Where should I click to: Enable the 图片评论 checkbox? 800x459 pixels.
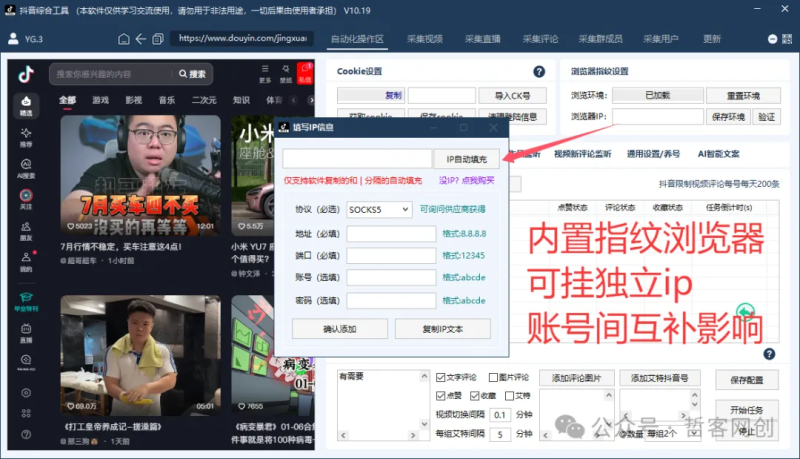(493, 377)
